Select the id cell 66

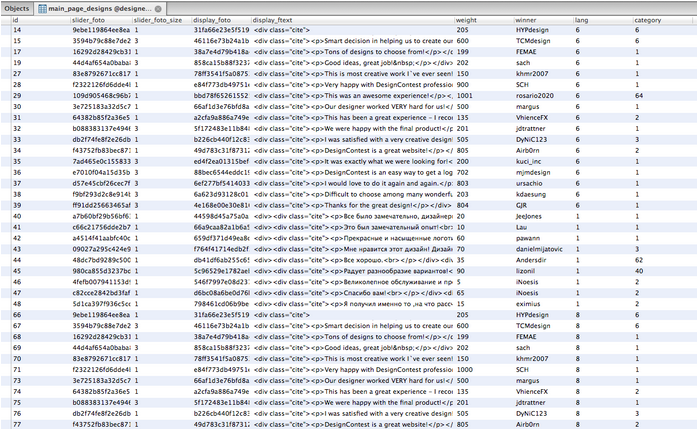click(17, 315)
